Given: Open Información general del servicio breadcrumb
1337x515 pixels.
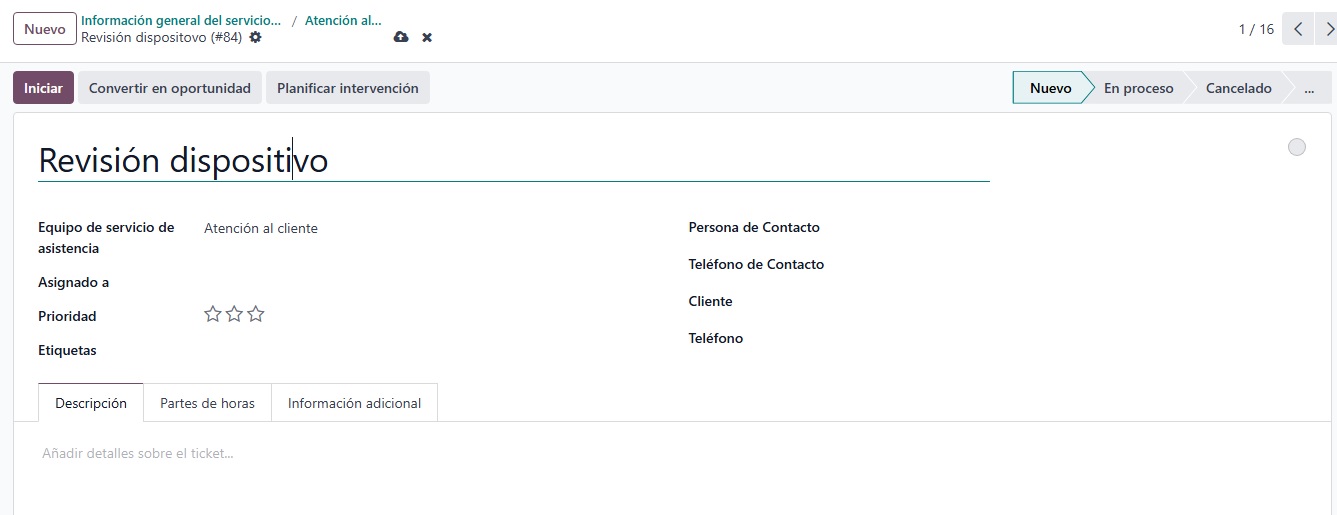Looking at the screenshot, I should 180,20.
